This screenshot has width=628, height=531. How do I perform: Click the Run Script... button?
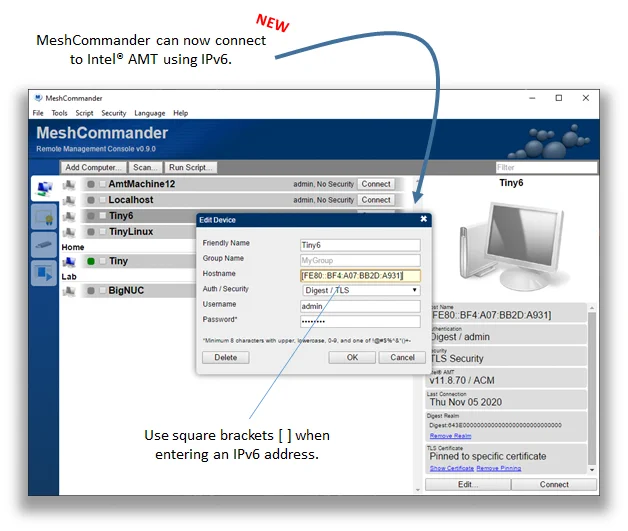191,167
